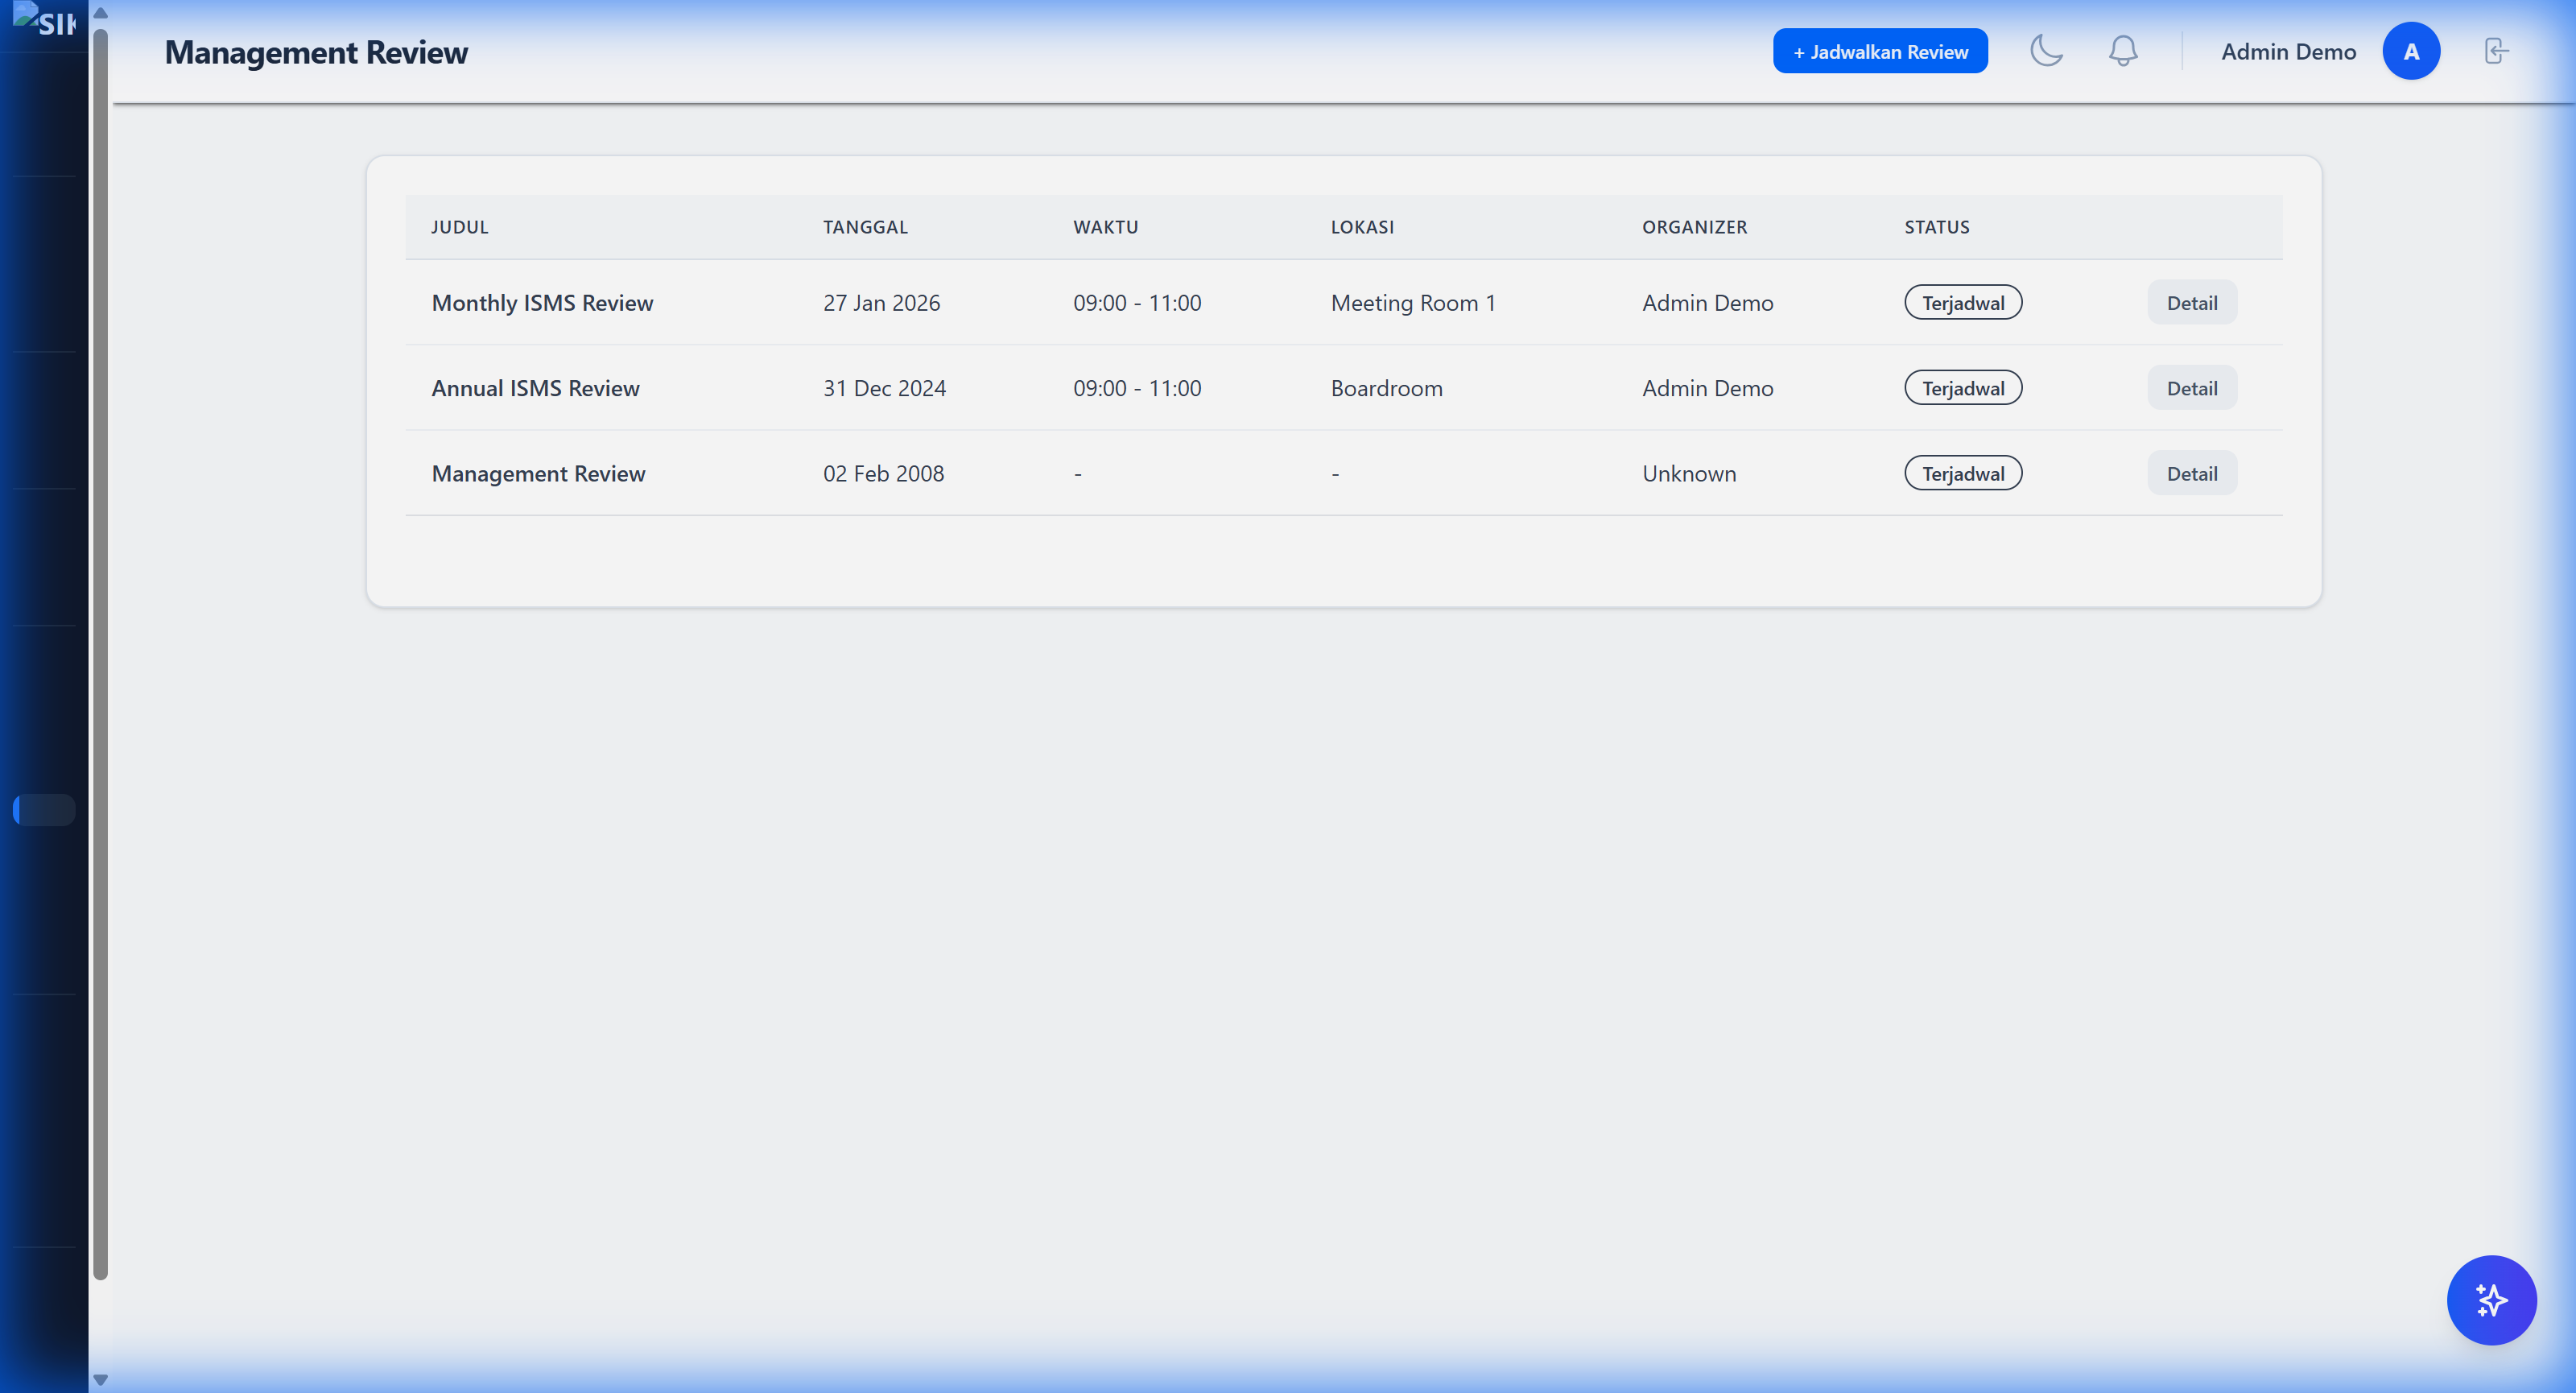
Task: Open Detail for Monthly ISMS Review
Action: tap(2191, 303)
